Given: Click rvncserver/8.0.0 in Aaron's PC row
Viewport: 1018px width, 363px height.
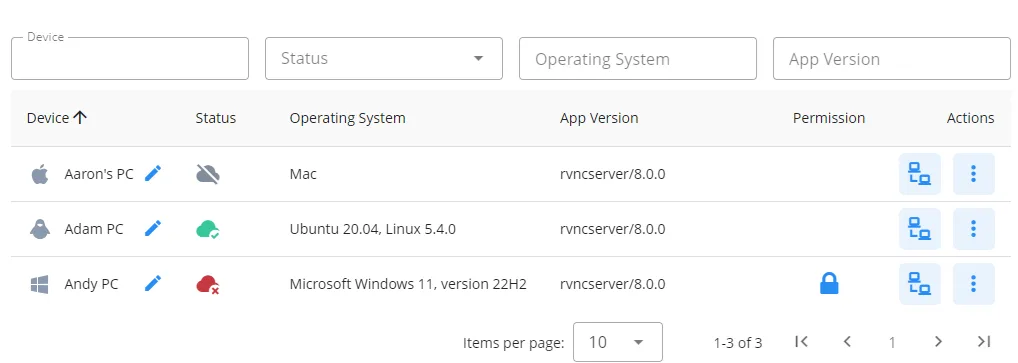Looking at the screenshot, I should pos(613,174).
